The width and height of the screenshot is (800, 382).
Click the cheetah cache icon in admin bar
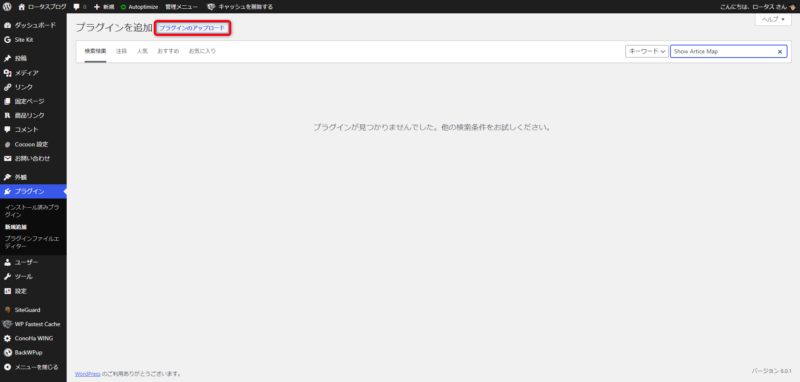click(211, 7)
